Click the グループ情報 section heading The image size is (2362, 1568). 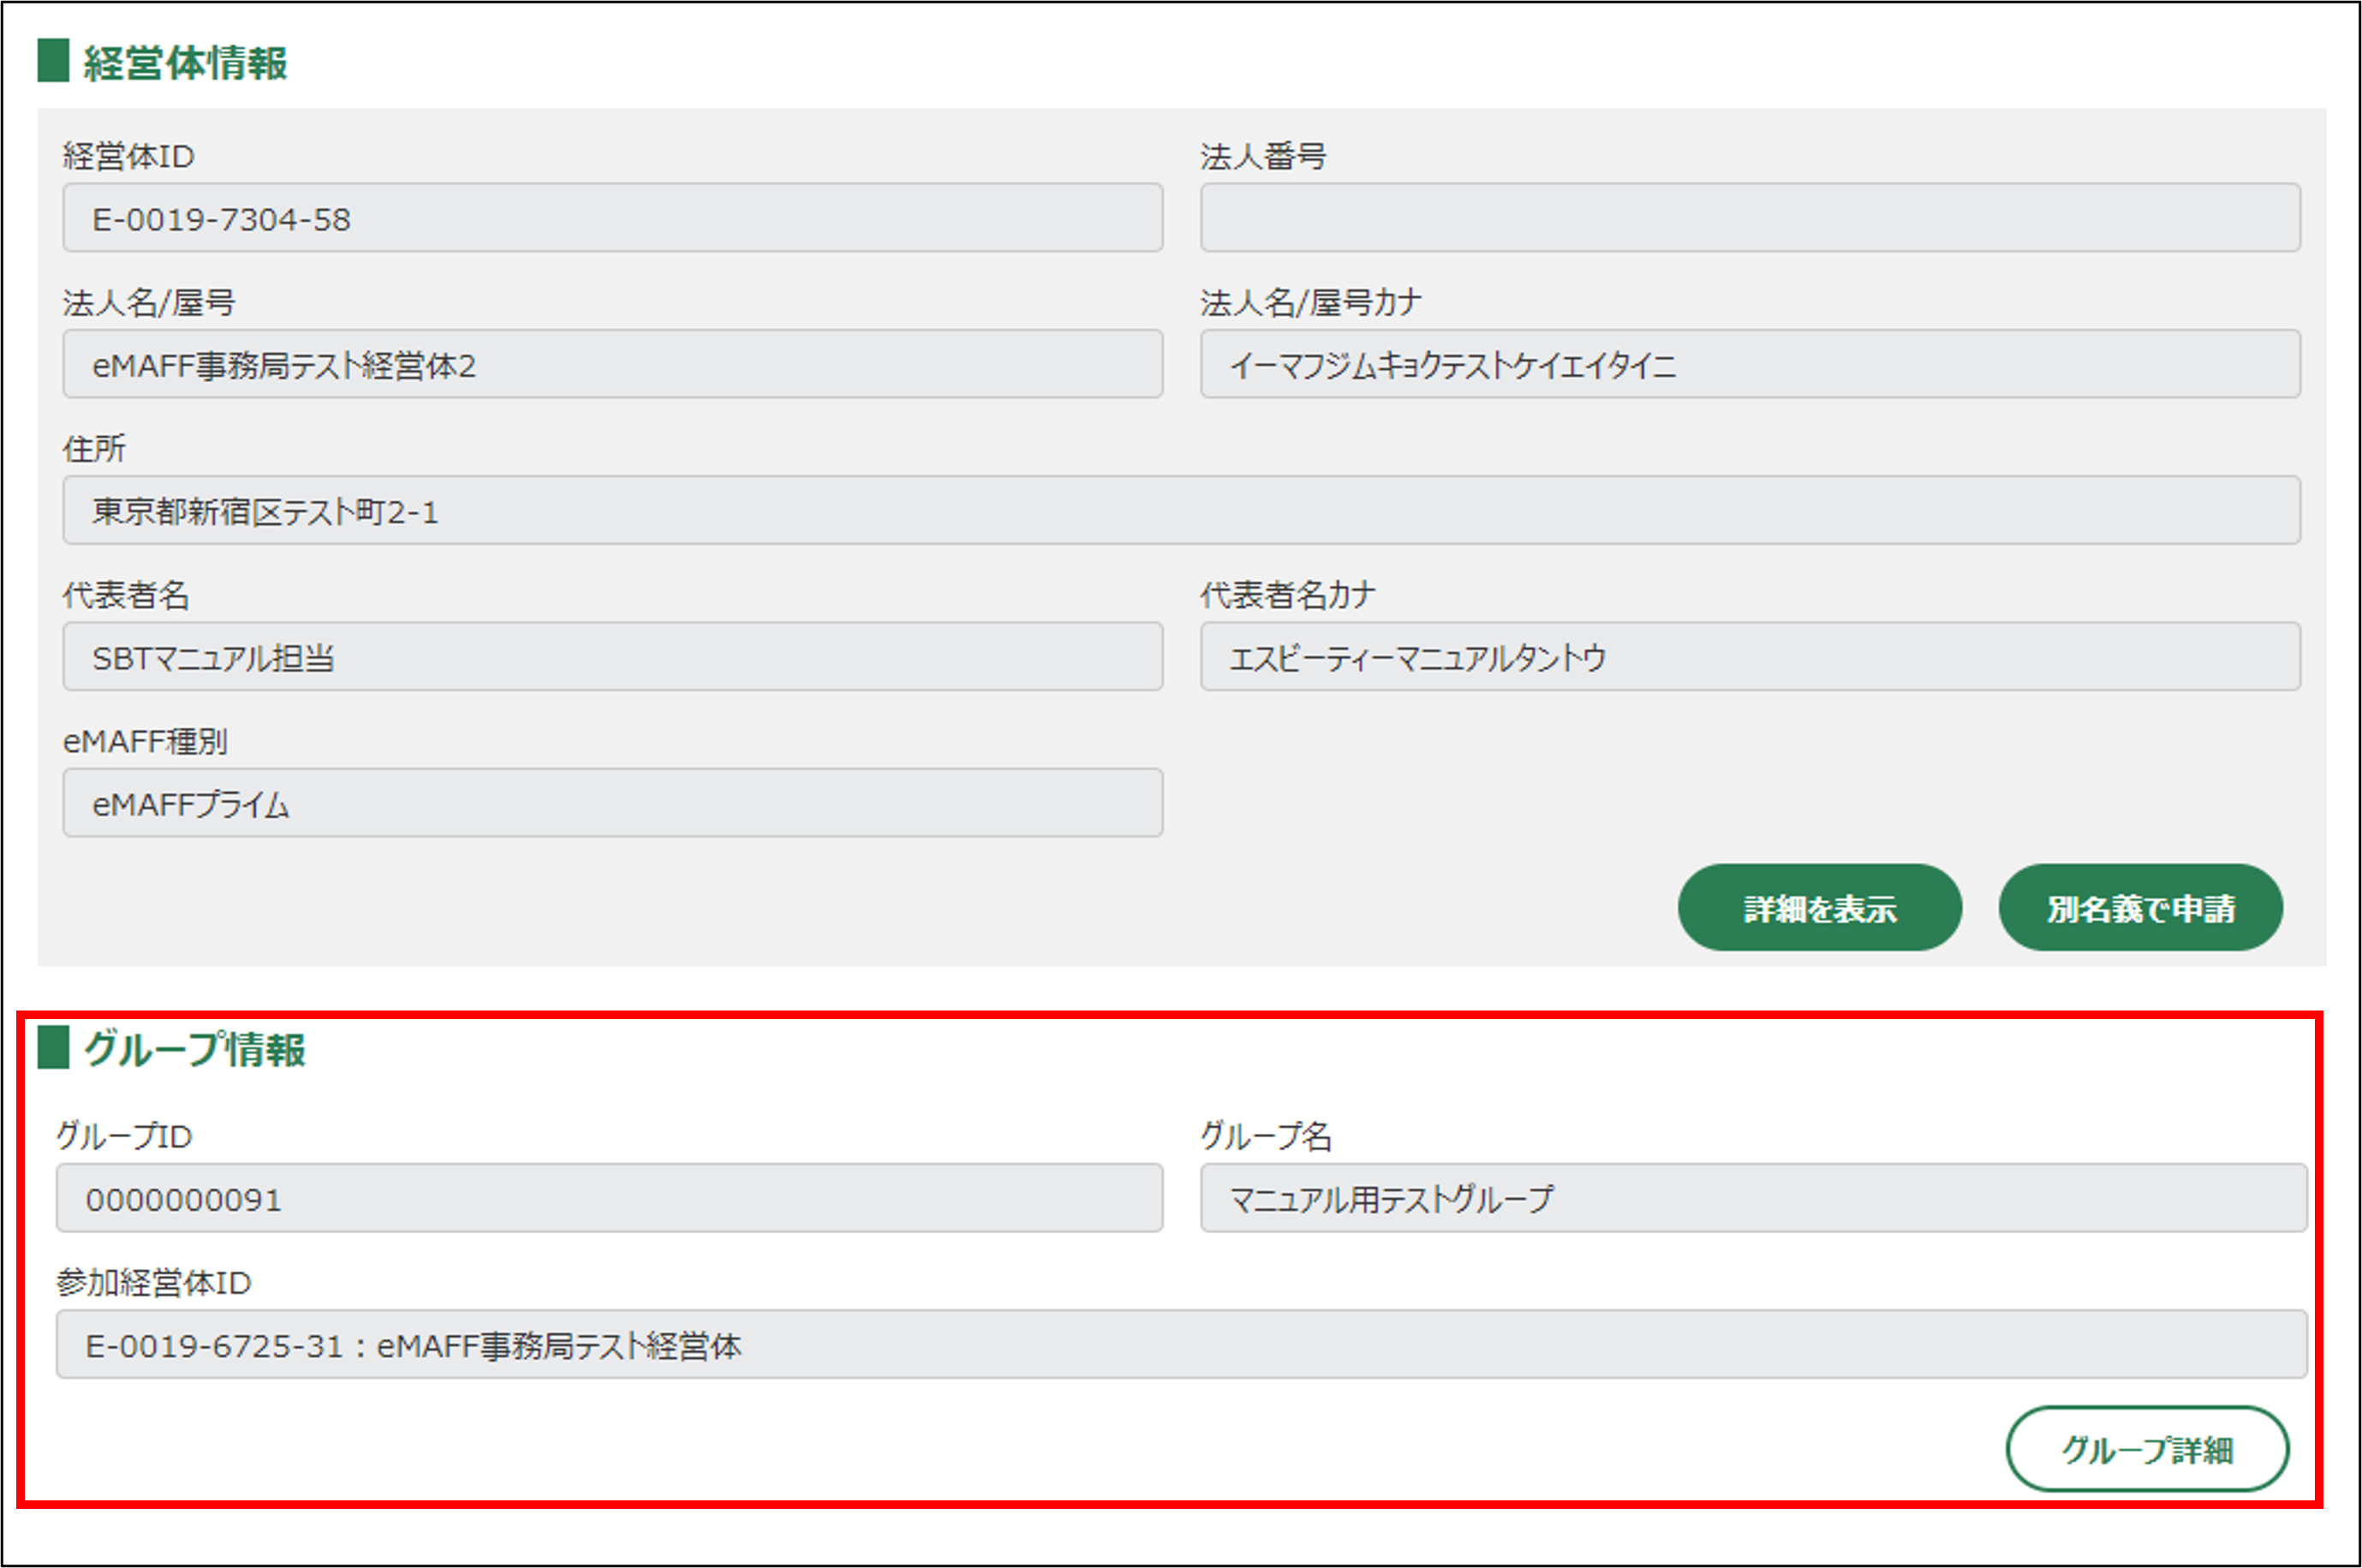pyautogui.click(x=195, y=1049)
